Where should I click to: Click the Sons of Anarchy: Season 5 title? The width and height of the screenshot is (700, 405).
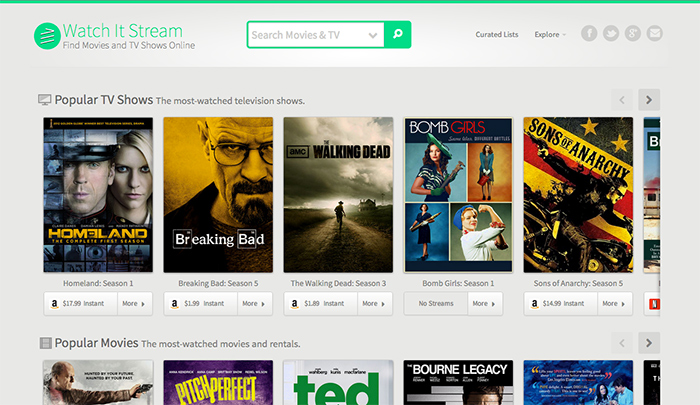[x=578, y=284]
